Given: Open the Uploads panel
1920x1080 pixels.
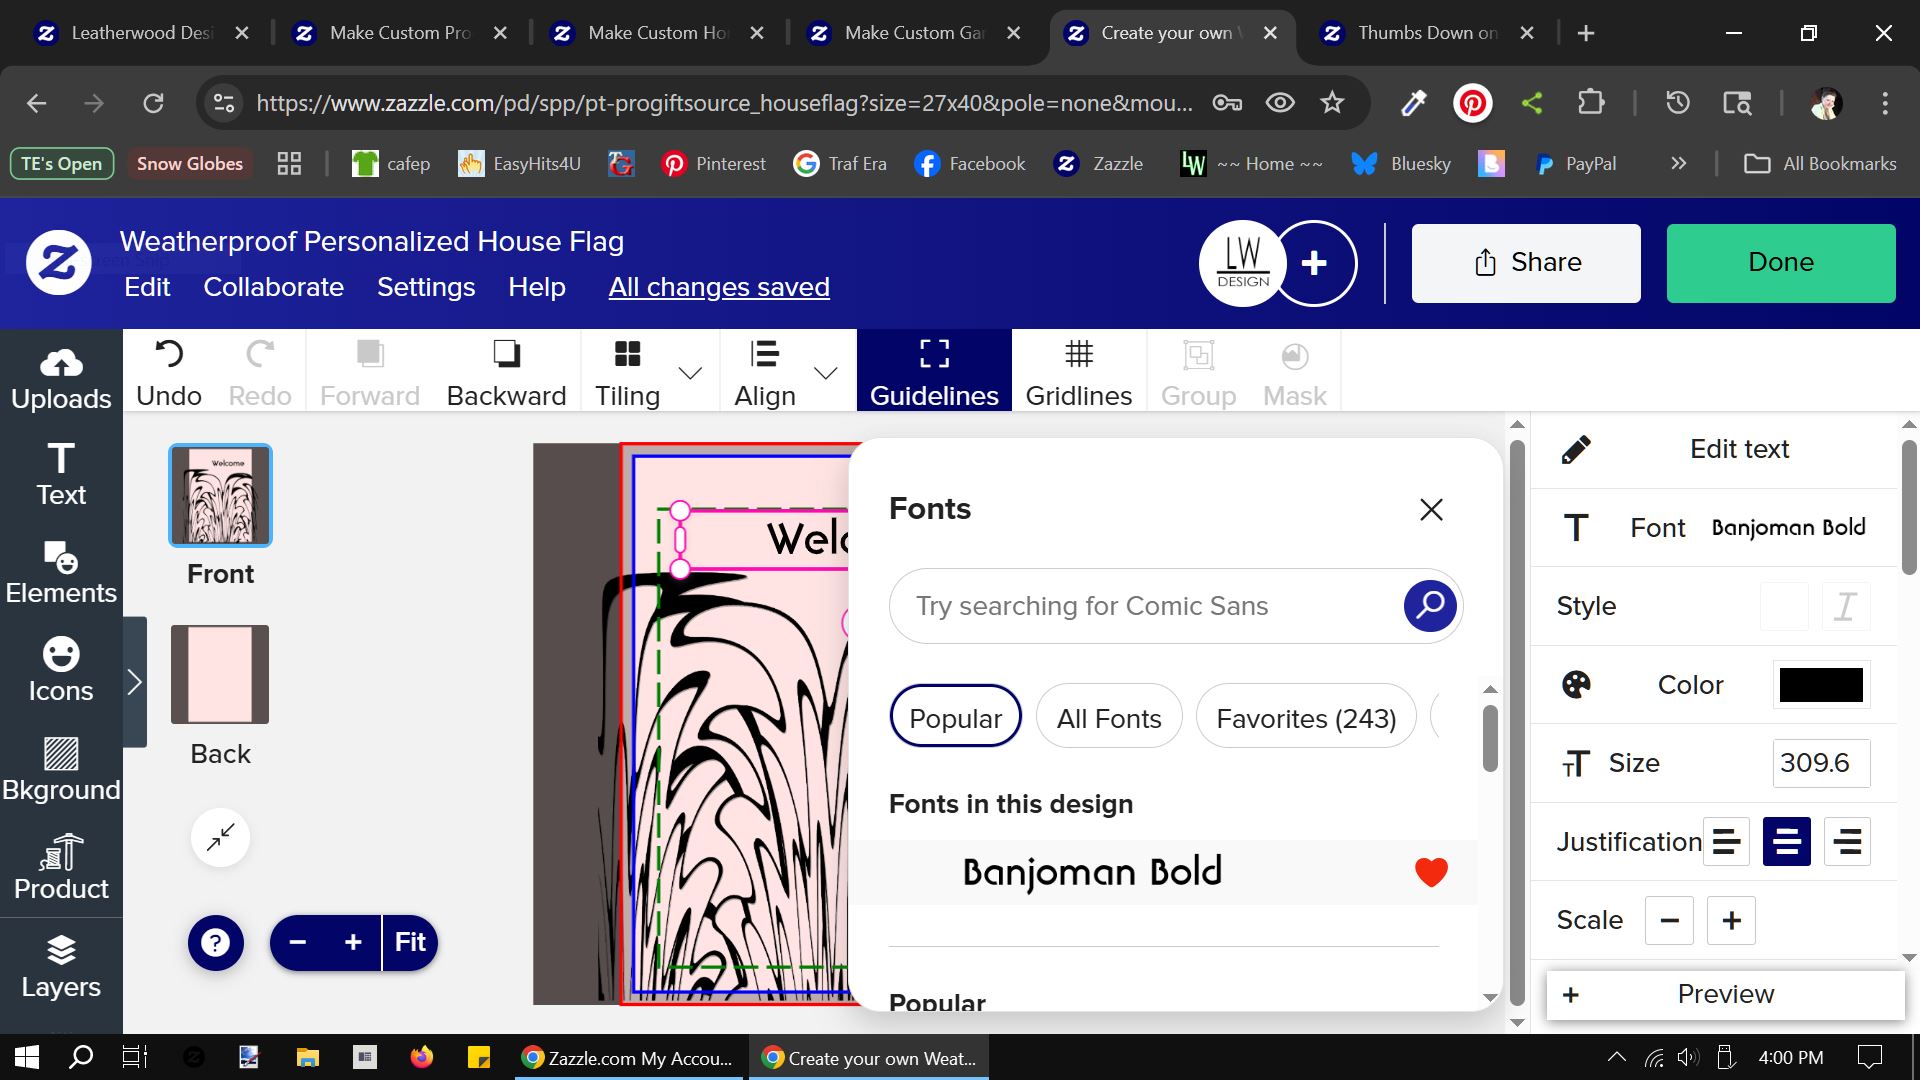Looking at the screenshot, I should (x=61, y=381).
